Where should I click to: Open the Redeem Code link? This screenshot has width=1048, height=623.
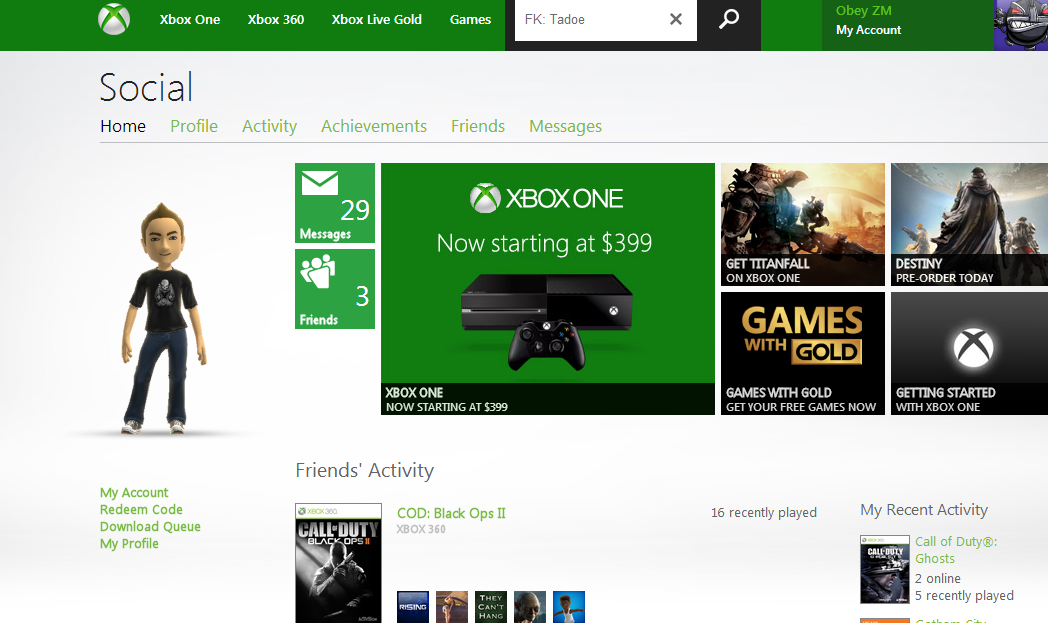(x=141, y=509)
